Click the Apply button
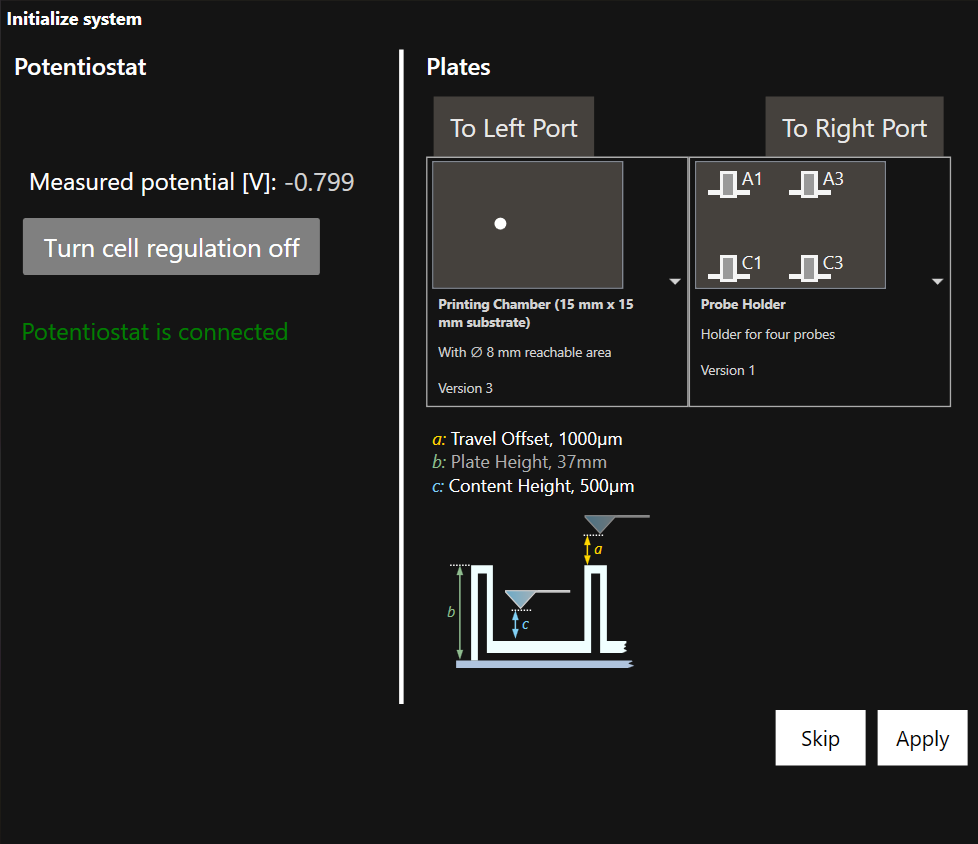Viewport: 978px width, 844px height. pyautogui.click(x=922, y=738)
